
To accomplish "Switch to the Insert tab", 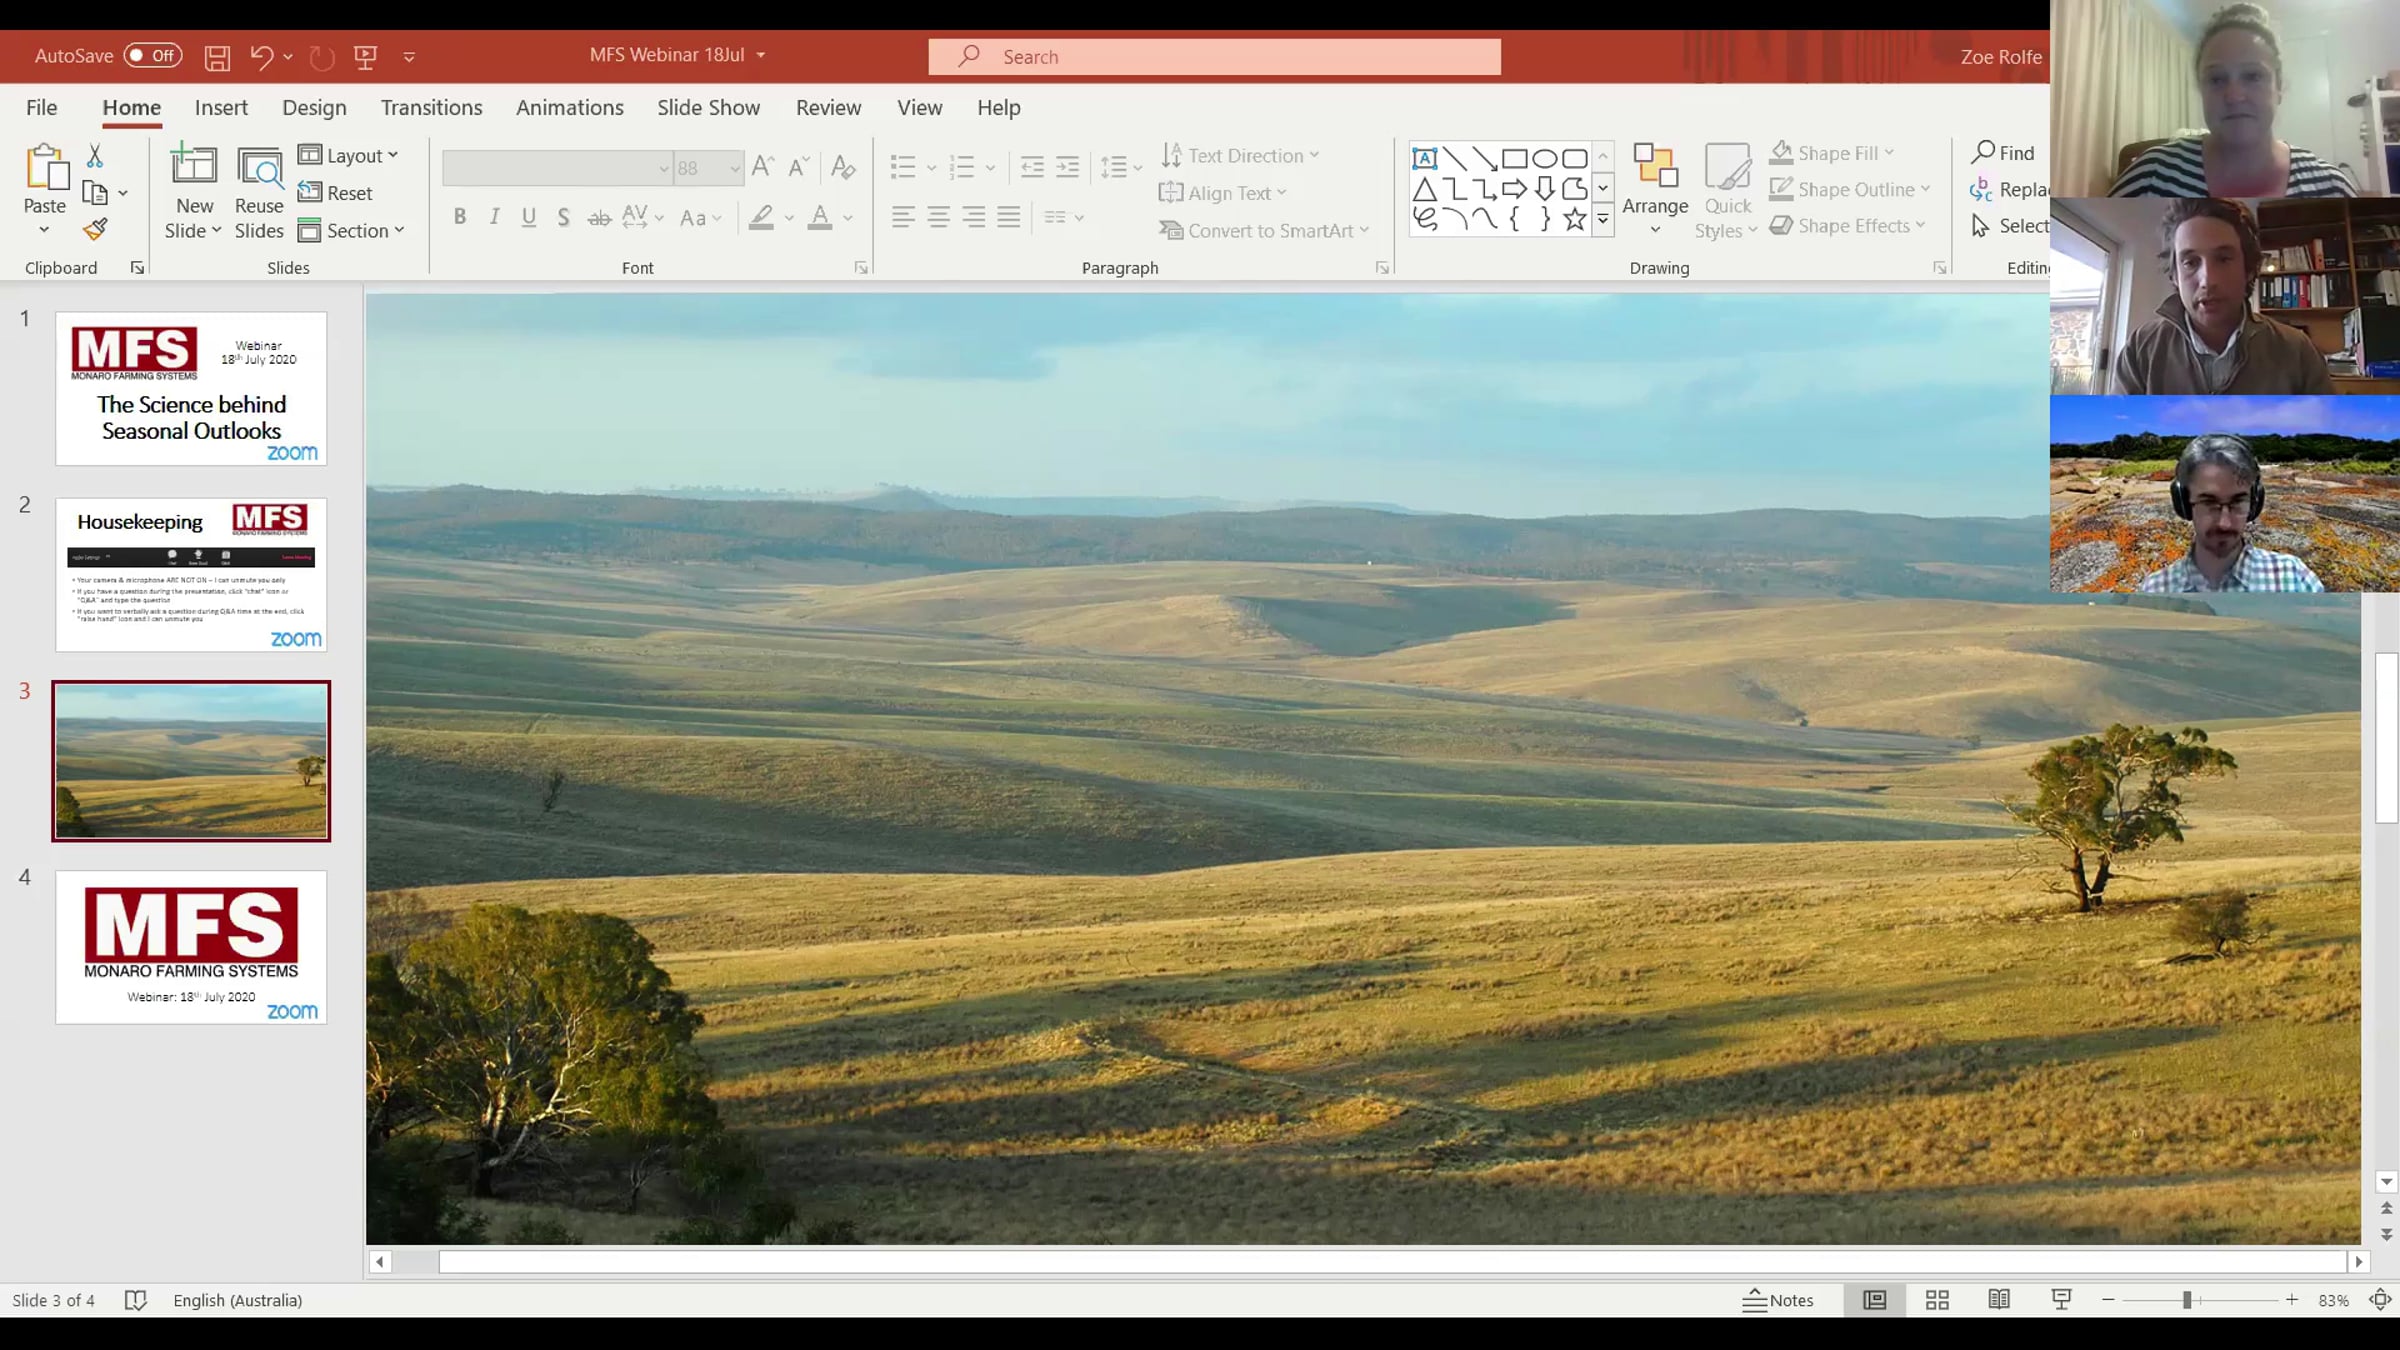I will click(x=221, y=108).
